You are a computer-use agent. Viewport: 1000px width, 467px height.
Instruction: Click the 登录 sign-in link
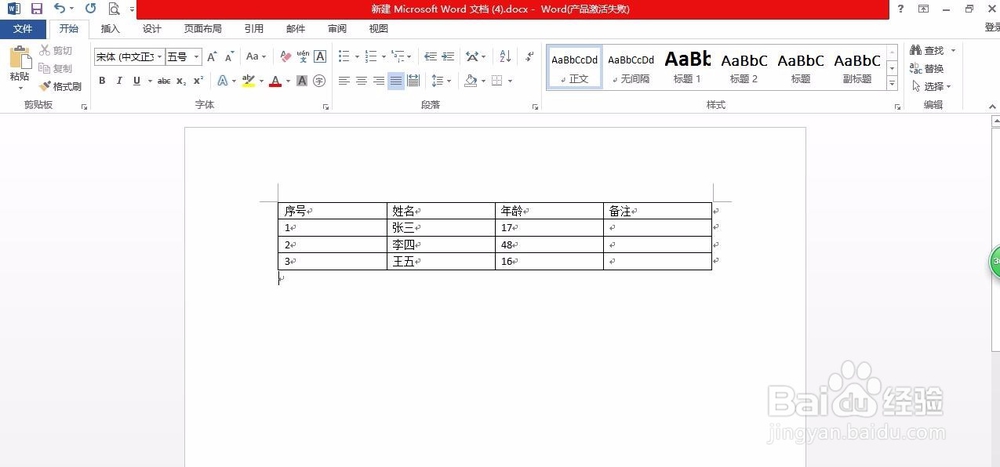tap(992, 27)
